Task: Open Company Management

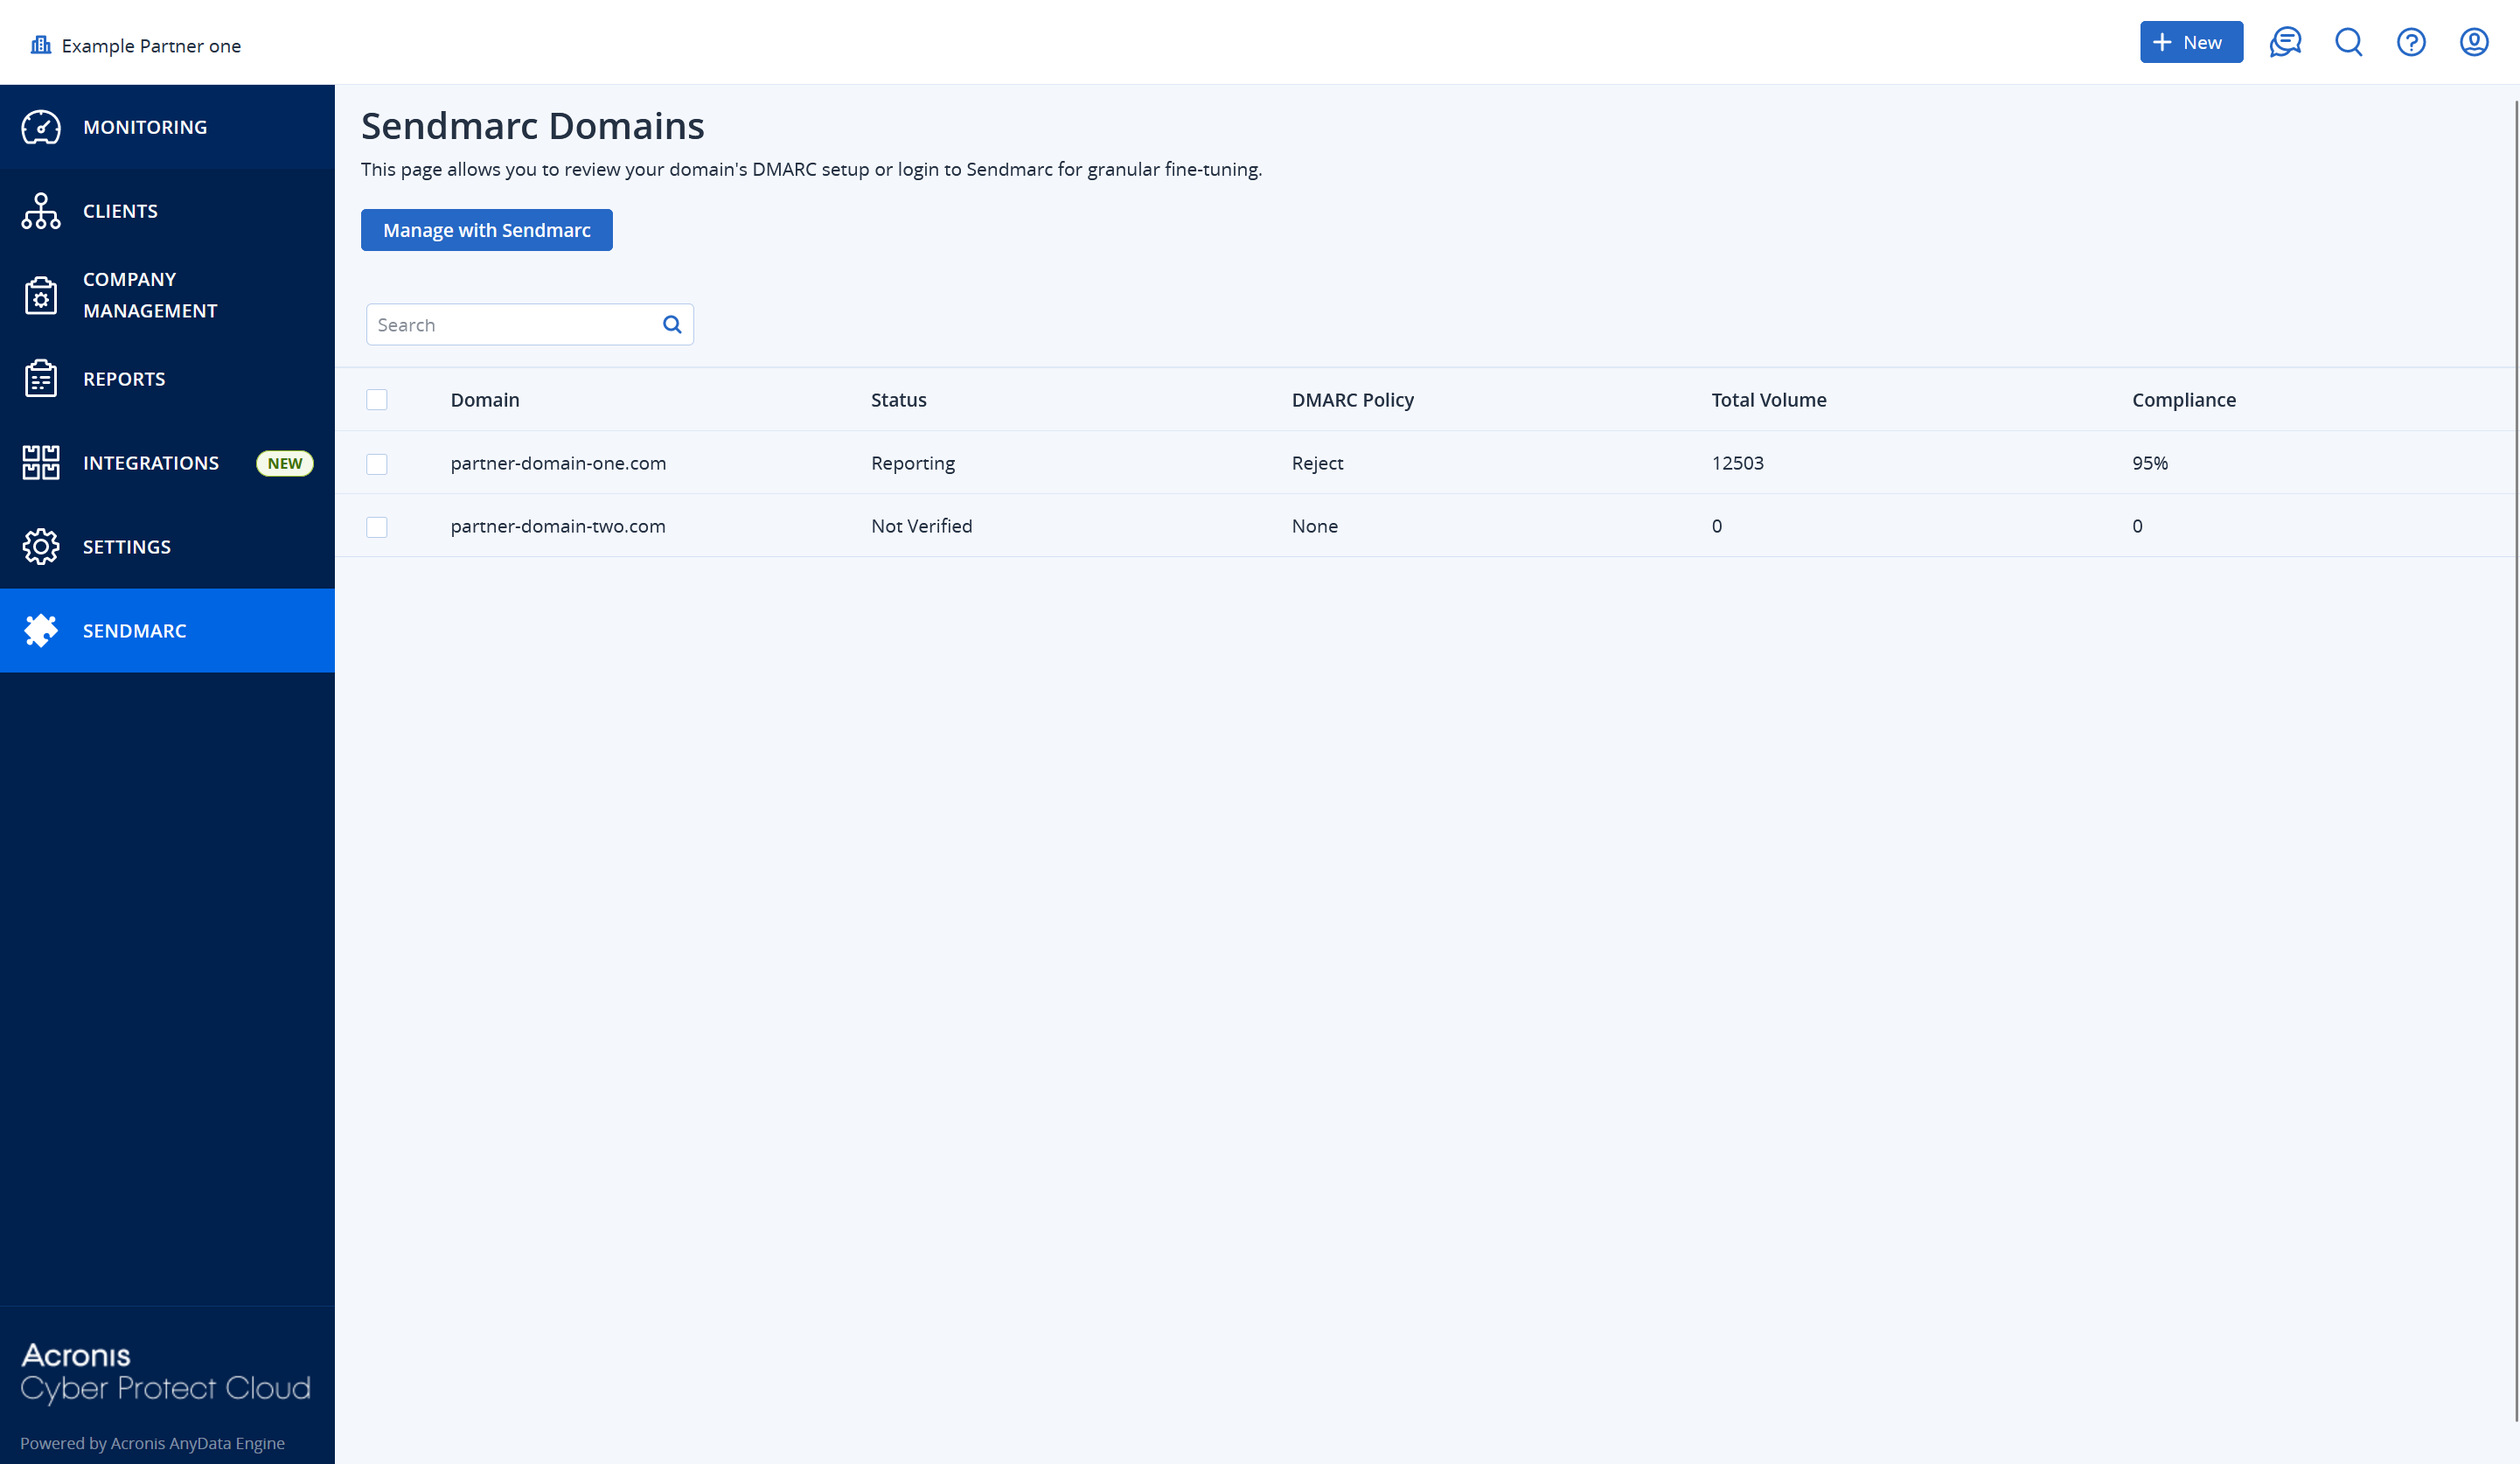Action: click(x=151, y=294)
